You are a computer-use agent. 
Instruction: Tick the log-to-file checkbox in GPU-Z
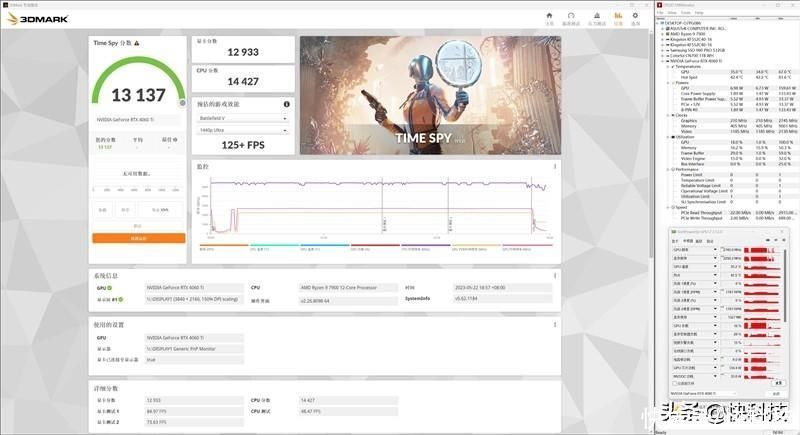674,383
